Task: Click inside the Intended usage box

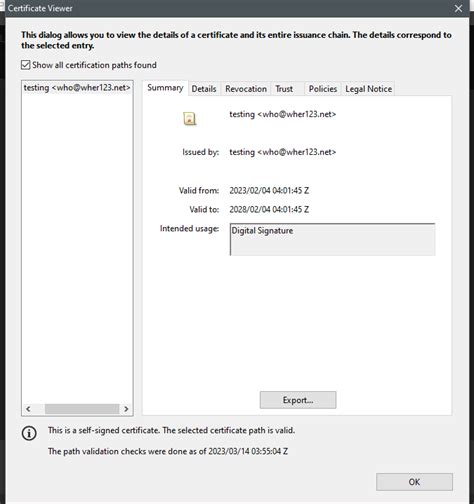Action: pos(332,240)
